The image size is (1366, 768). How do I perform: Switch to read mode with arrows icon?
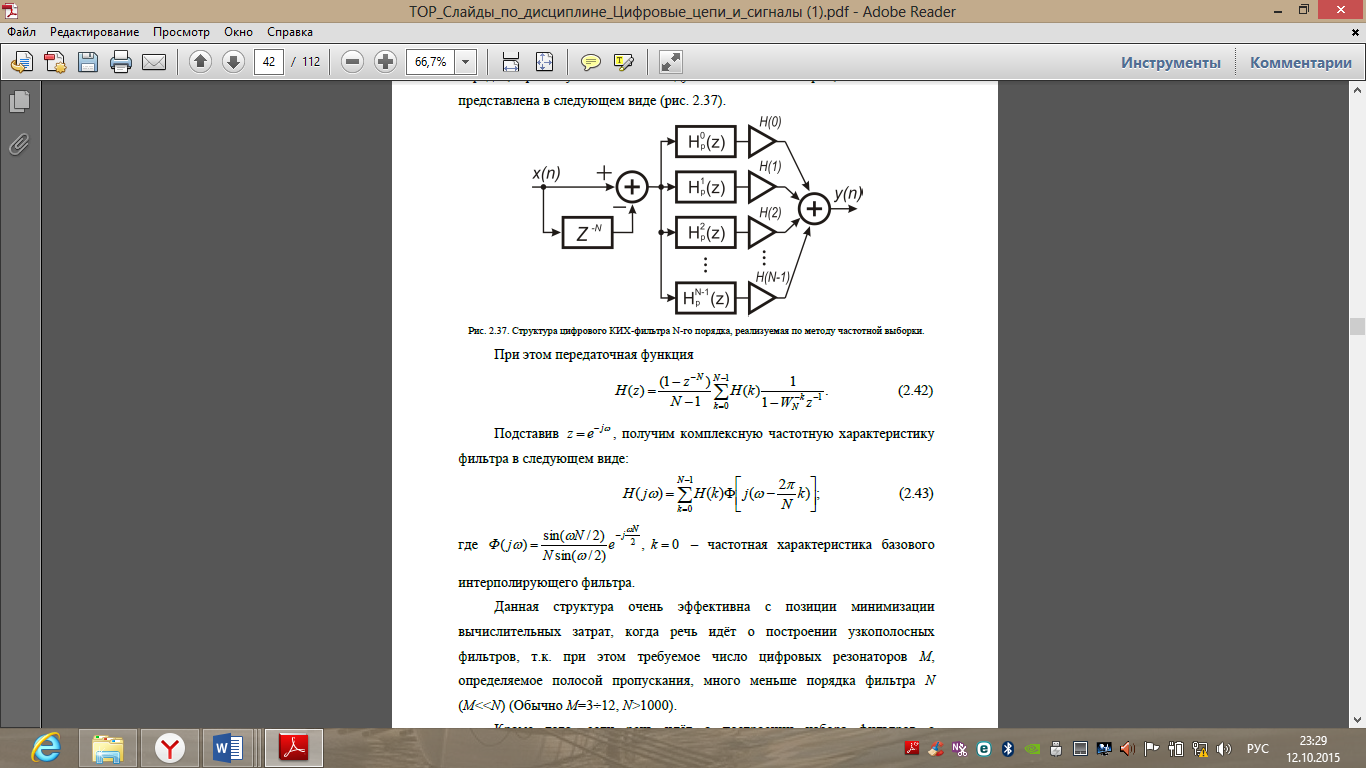[x=670, y=62]
